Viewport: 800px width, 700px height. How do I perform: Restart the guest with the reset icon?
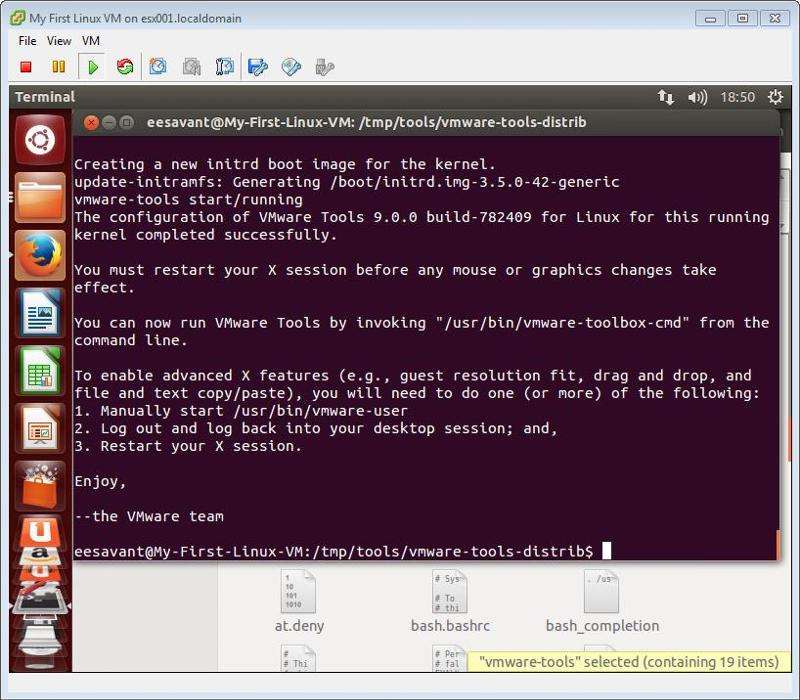tap(125, 67)
